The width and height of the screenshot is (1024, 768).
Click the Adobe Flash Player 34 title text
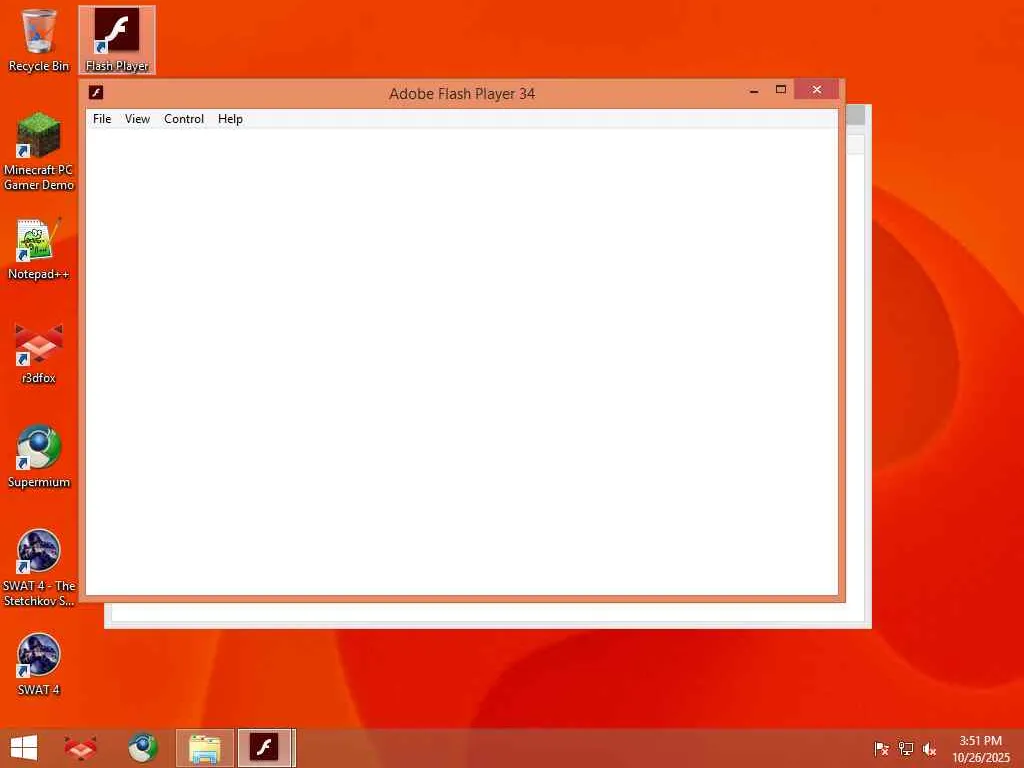point(462,93)
